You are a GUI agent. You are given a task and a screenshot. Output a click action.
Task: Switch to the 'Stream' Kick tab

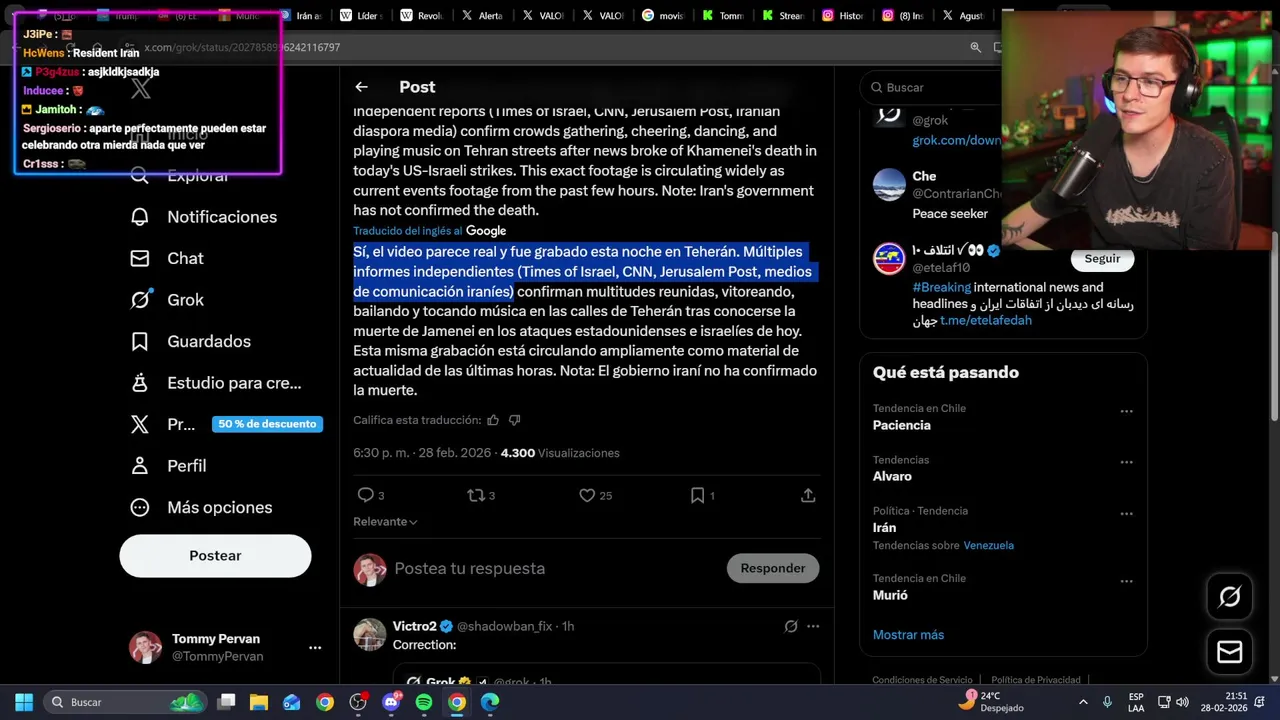tap(784, 16)
